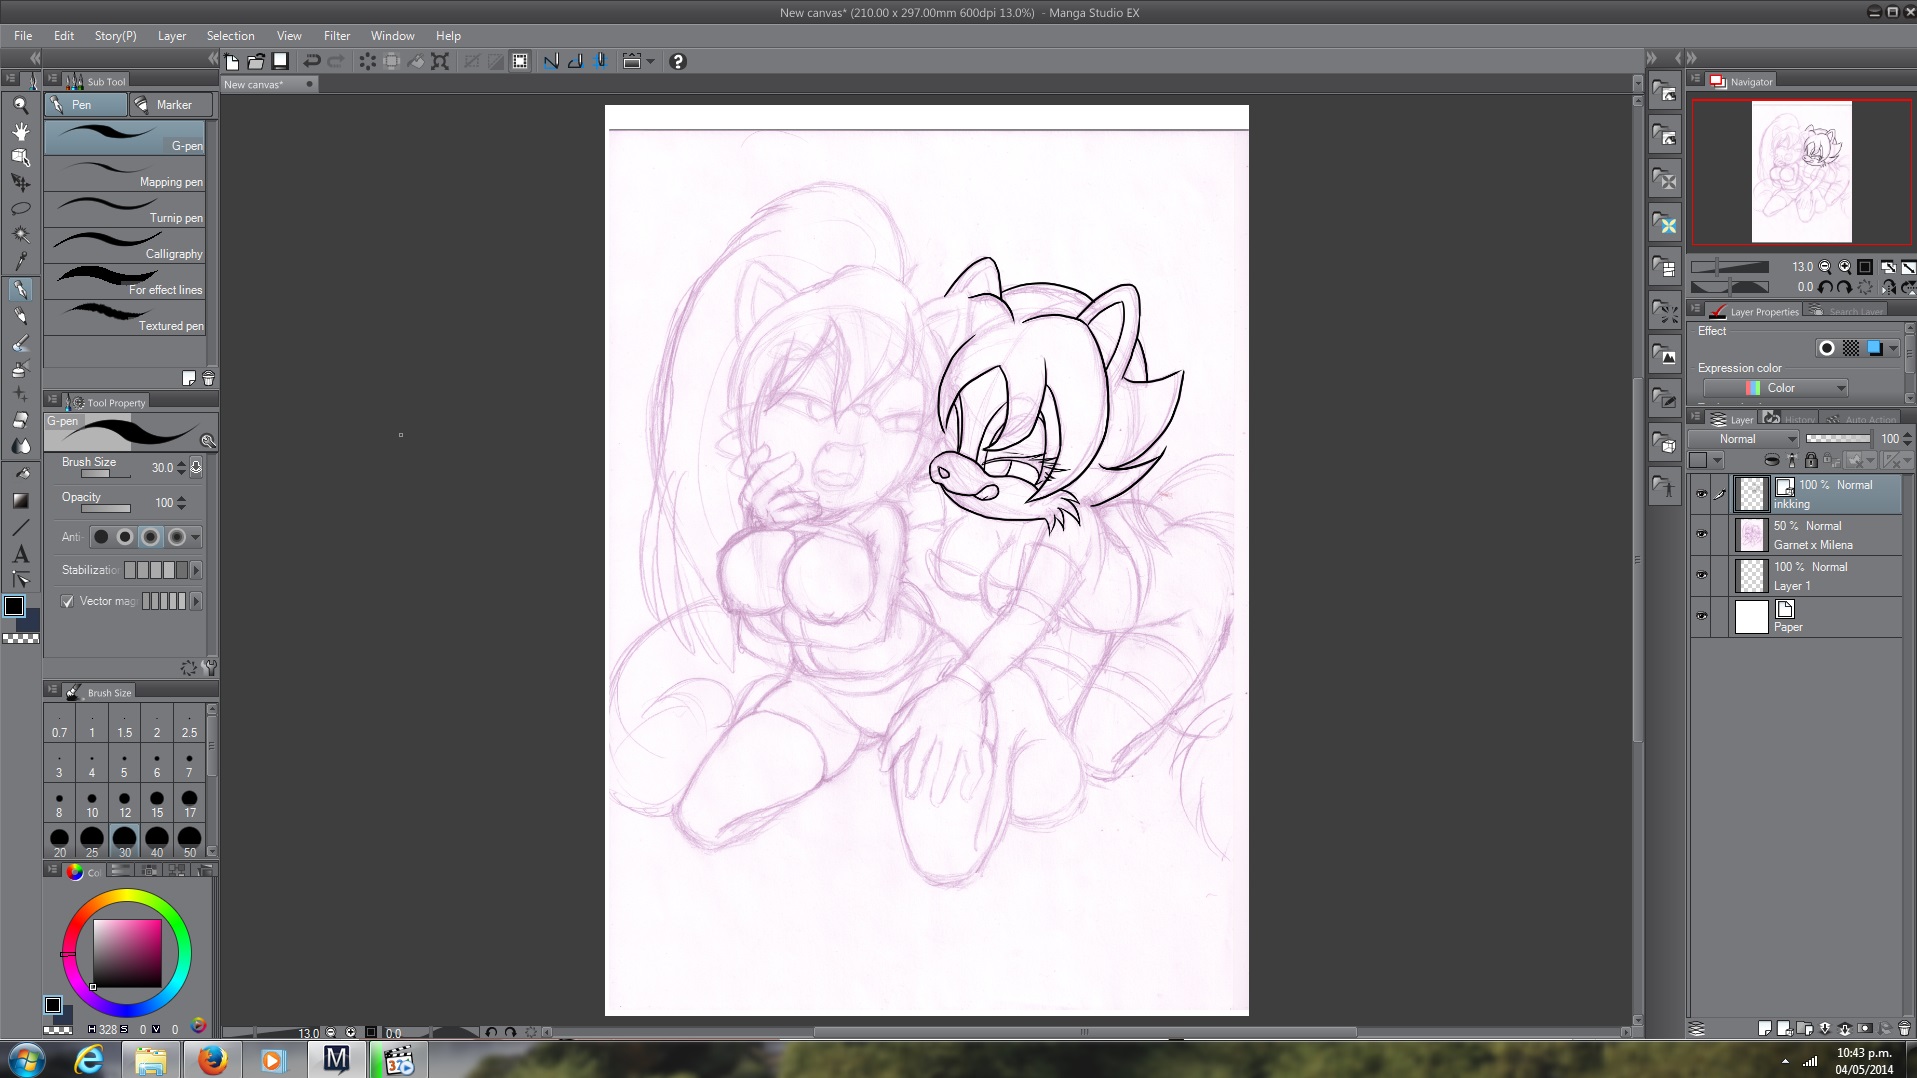Create a new canvas from the toolbar
Viewport: 1917px width, 1078px height.
[232, 62]
